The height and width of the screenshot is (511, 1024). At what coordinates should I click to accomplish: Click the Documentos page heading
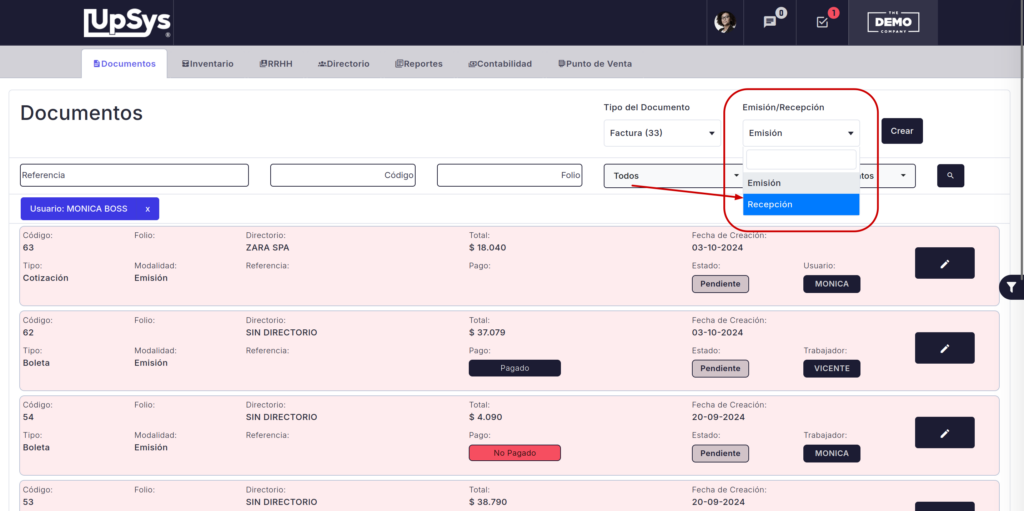pyautogui.click(x=82, y=113)
